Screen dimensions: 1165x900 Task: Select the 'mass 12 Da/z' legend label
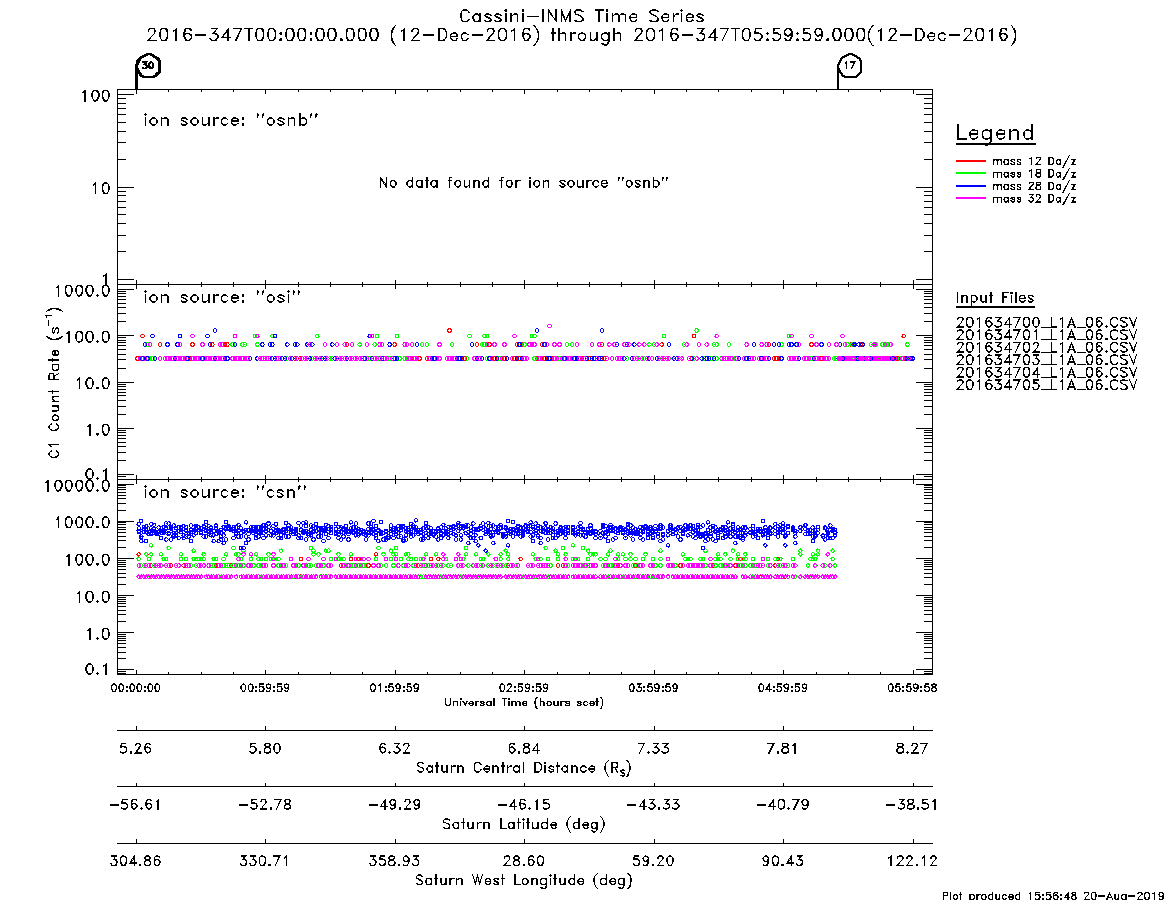pyautogui.click(x=1034, y=161)
